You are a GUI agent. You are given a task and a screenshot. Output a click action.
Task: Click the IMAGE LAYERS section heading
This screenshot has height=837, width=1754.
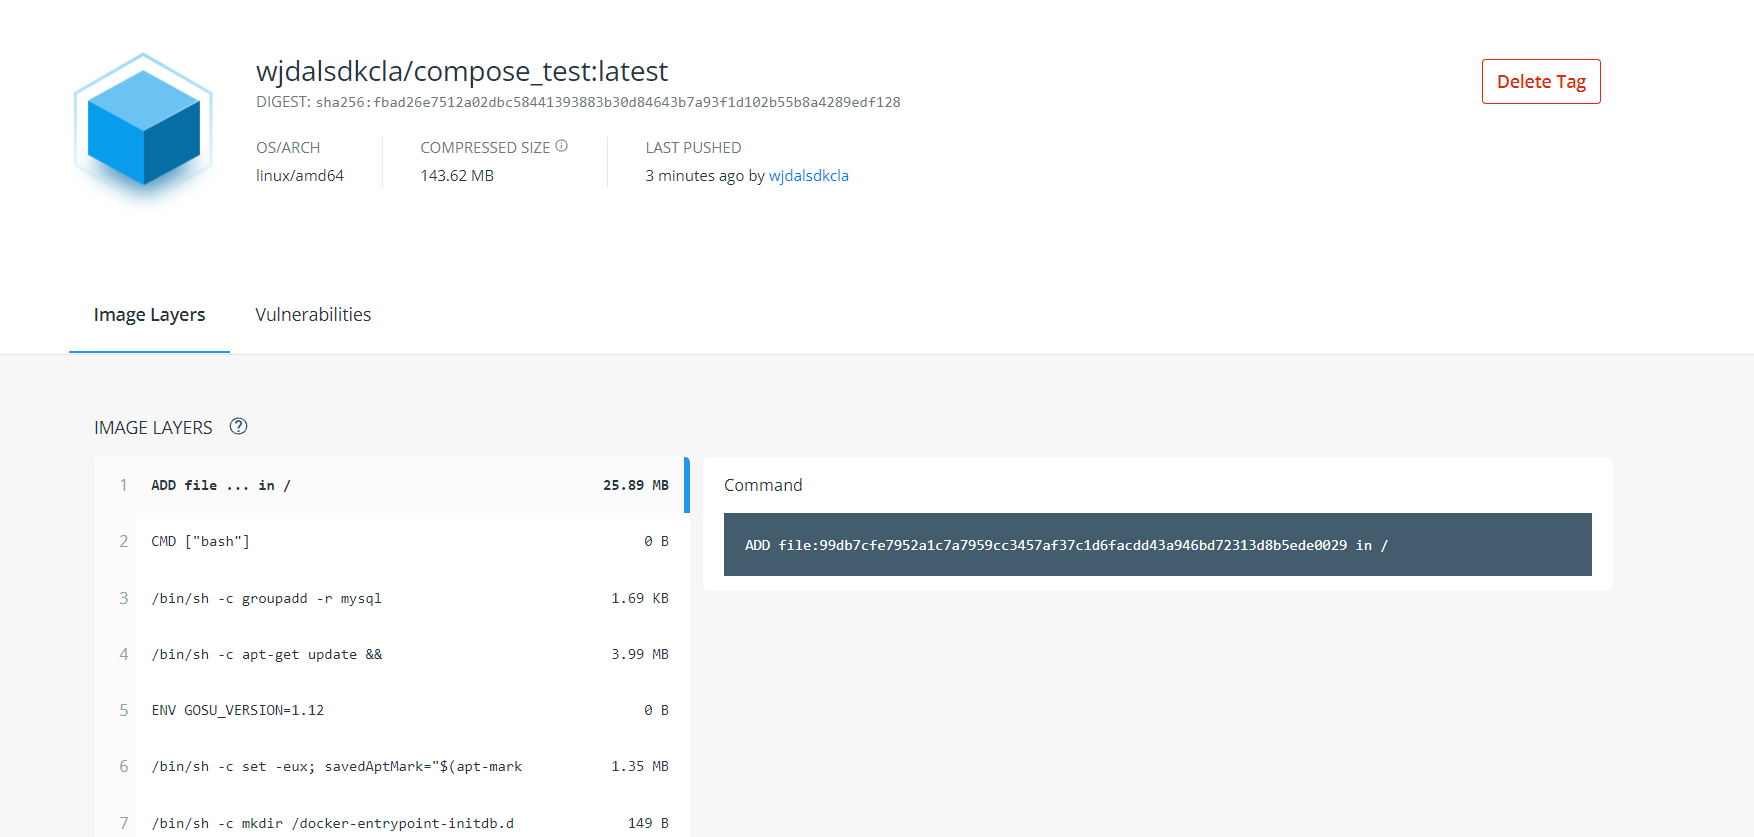click(153, 427)
